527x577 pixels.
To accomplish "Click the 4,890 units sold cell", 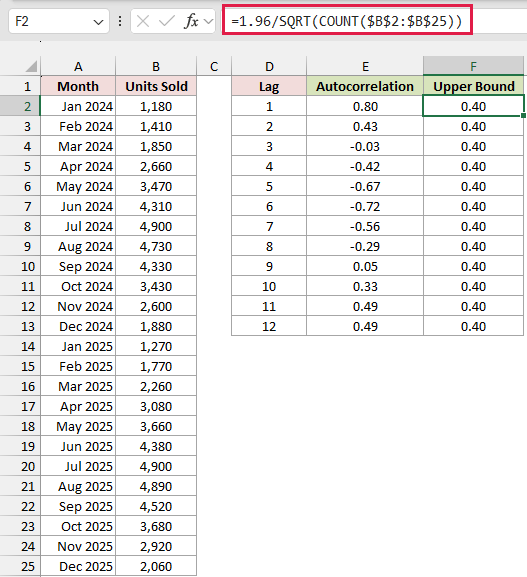I will [x=156, y=486].
